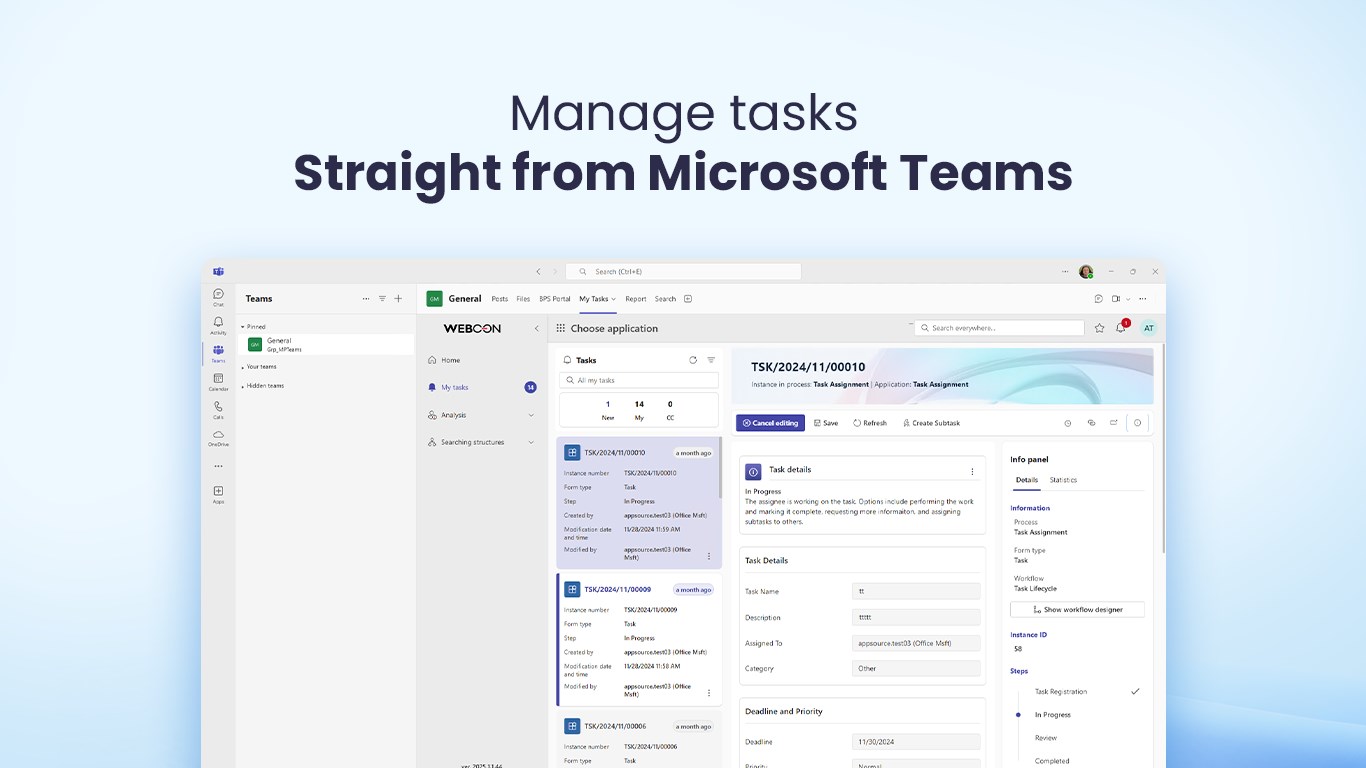Image resolution: width=1366 pixels, height=768 pixels.
Task: Open the share icon in task toolbar
Action: click(x=1113, y=423)
